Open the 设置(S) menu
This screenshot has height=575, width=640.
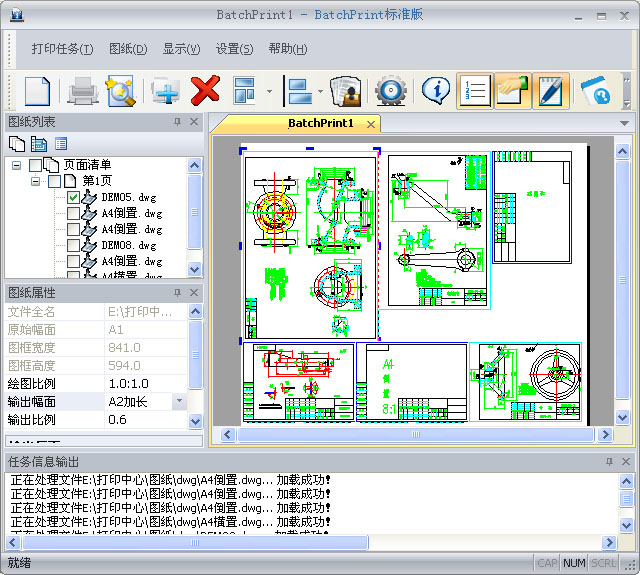tap(234, 49)
